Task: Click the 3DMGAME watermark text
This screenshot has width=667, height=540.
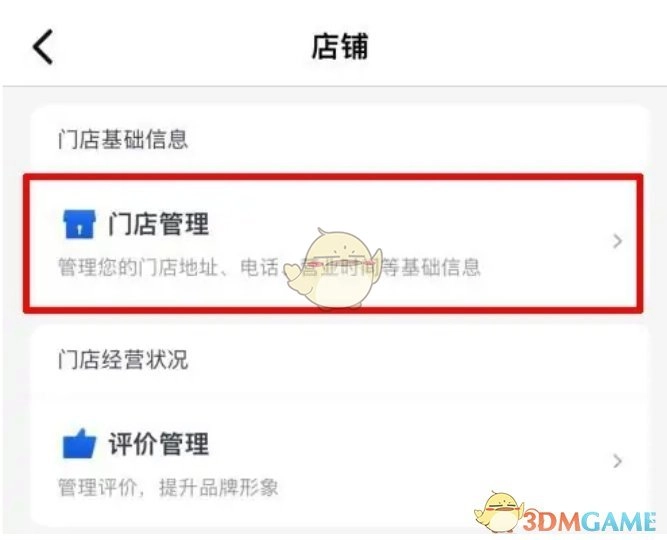Action: pyautogui.click(x=590, y=520)
